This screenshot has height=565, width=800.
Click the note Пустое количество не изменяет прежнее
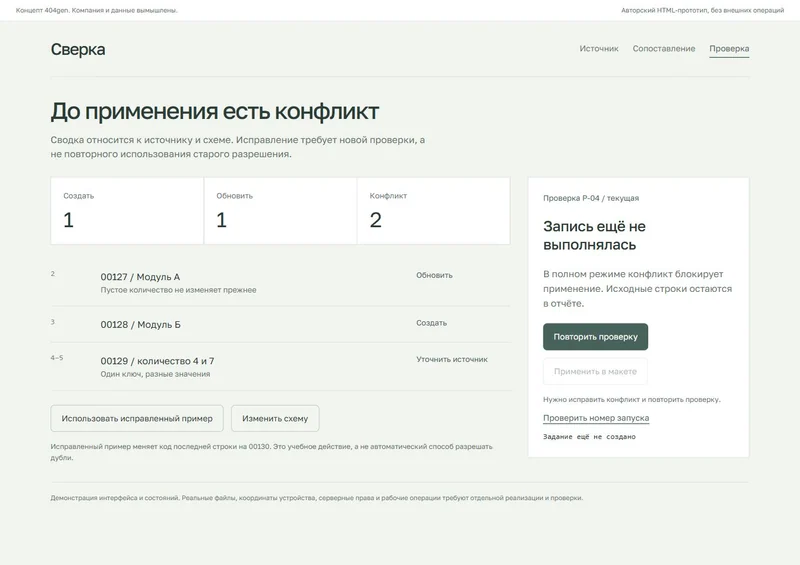(x=178, y=290)
